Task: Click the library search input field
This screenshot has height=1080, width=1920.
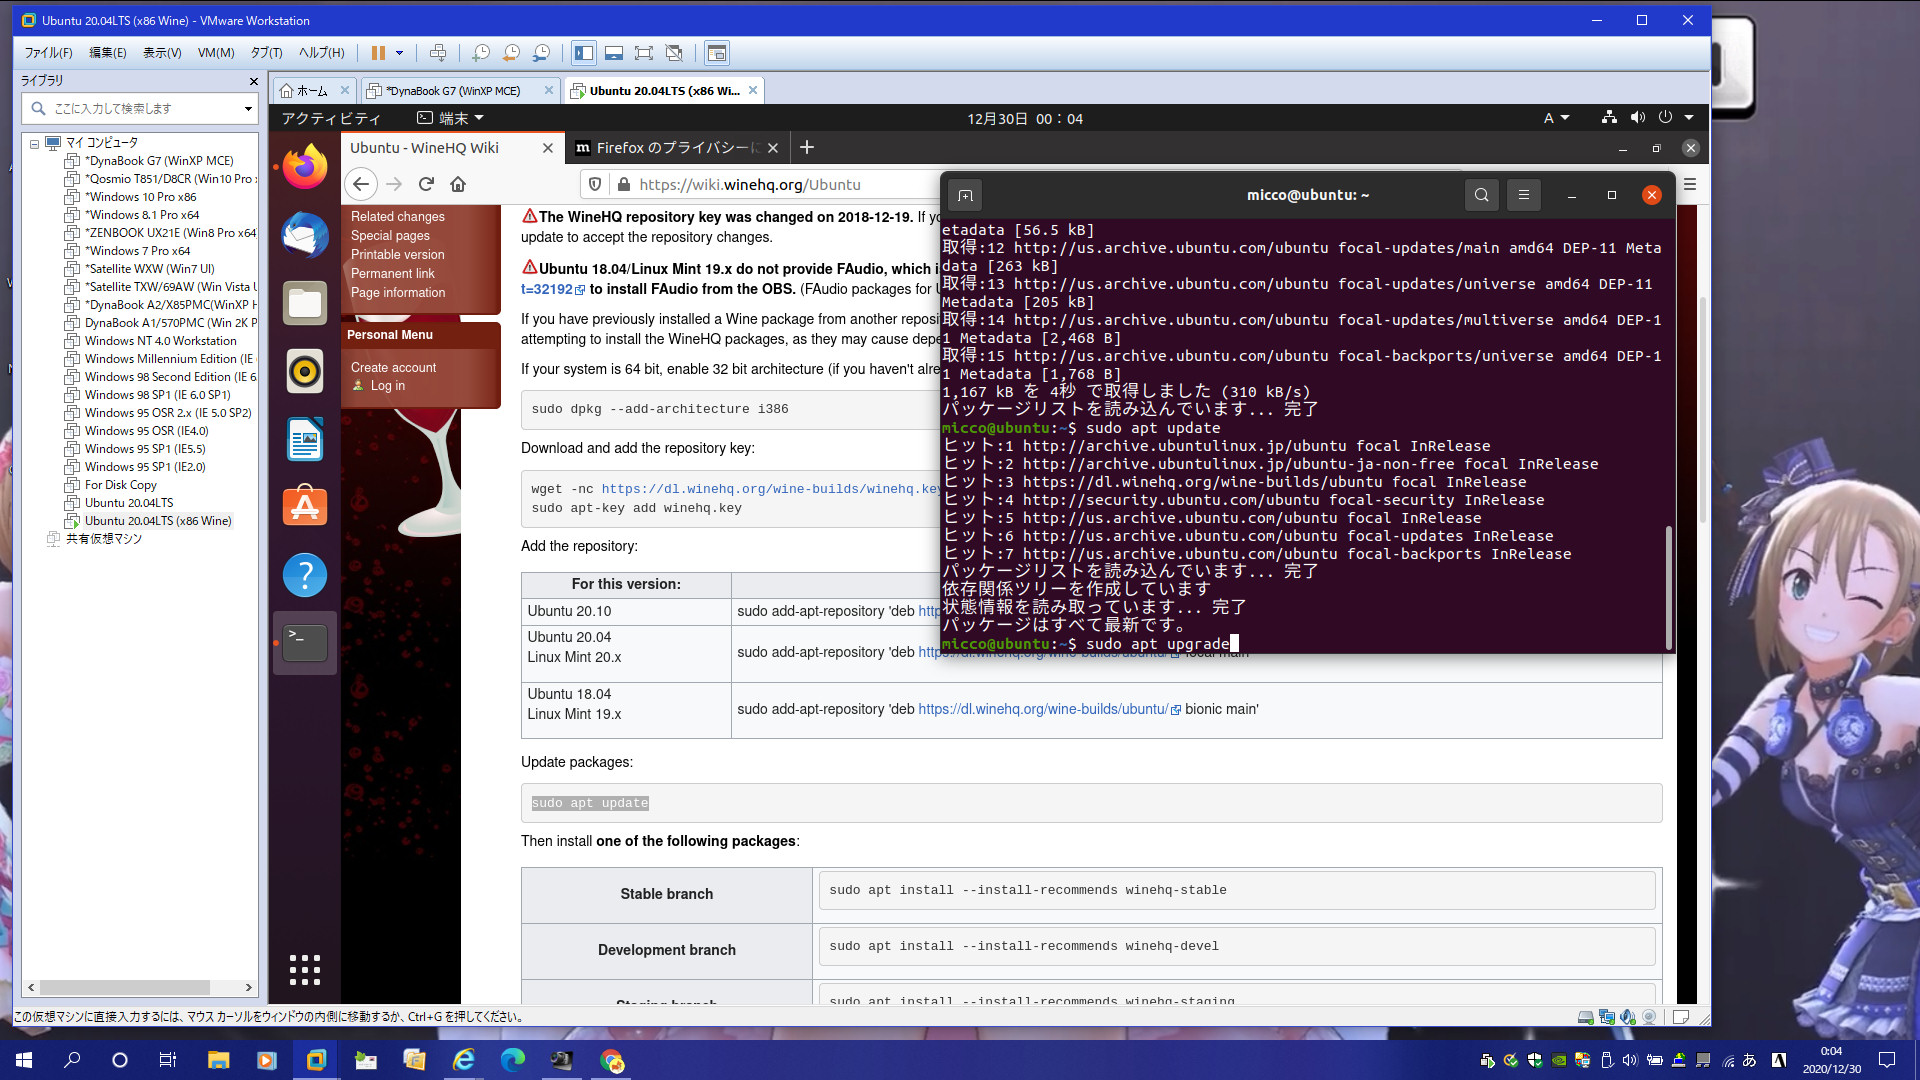Action: [140, 108]
